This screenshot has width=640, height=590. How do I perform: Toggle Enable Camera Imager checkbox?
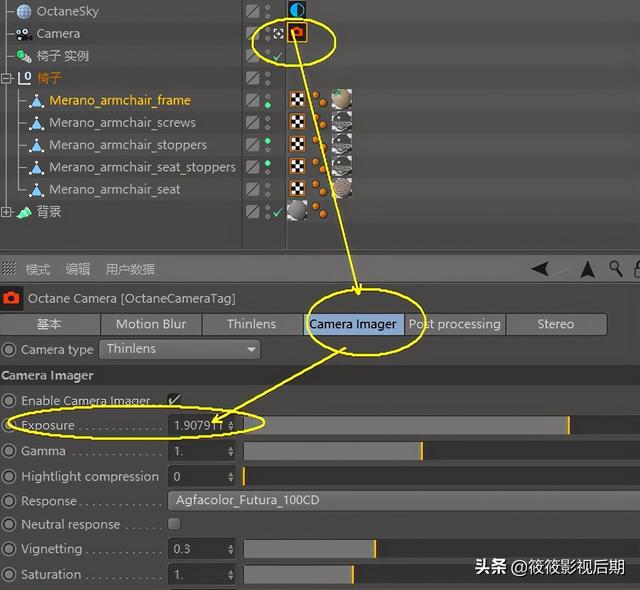click(174, 399)
